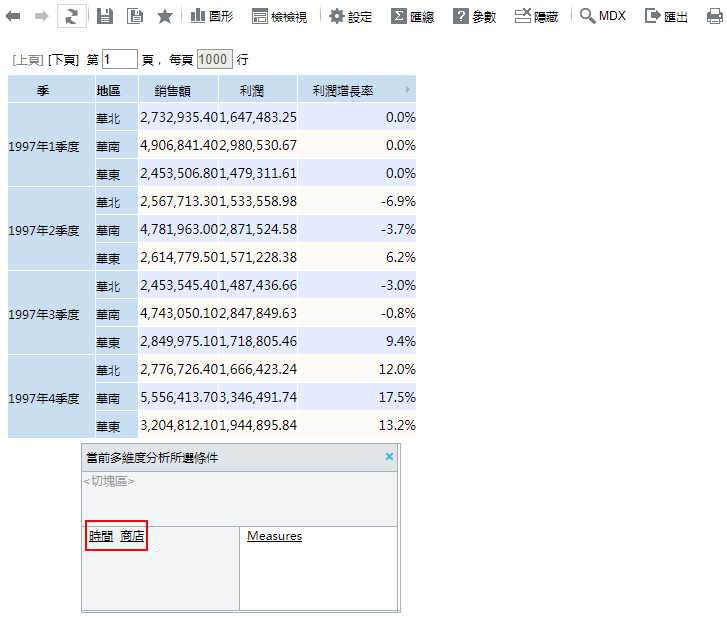Click the 匯出 export button
Viewport: 727px width, 622px height.
point(667,16)
